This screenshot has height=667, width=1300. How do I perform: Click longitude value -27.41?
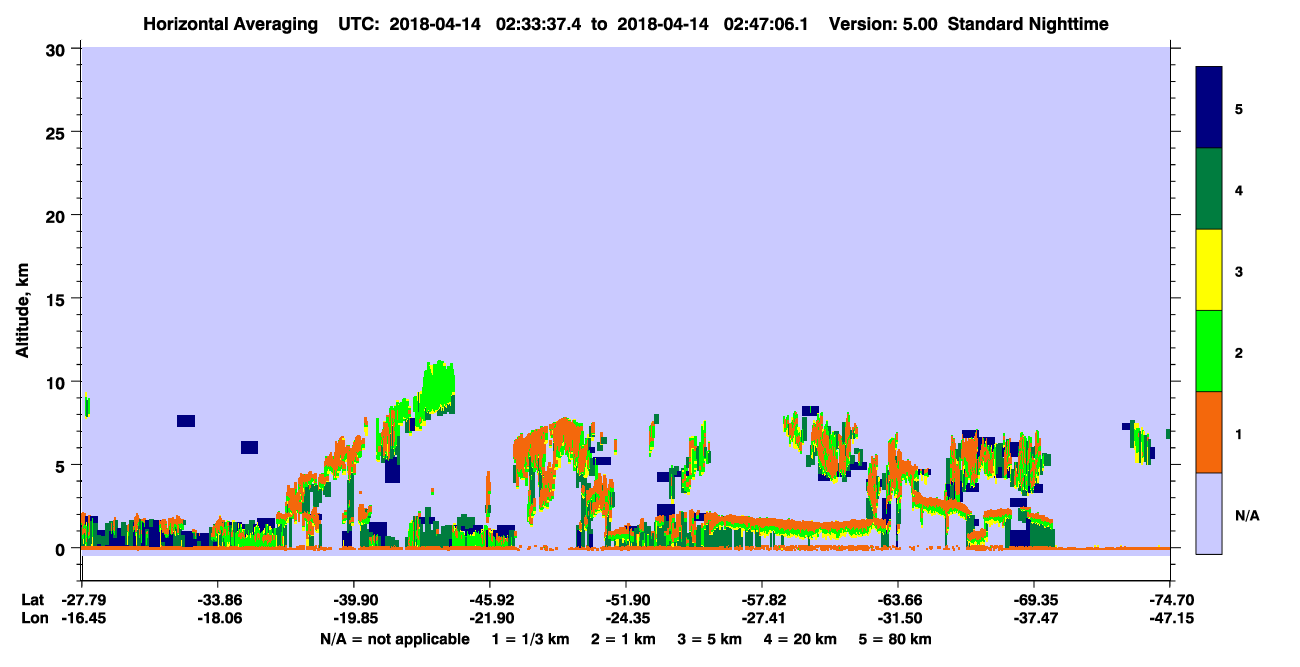(762, 619)
